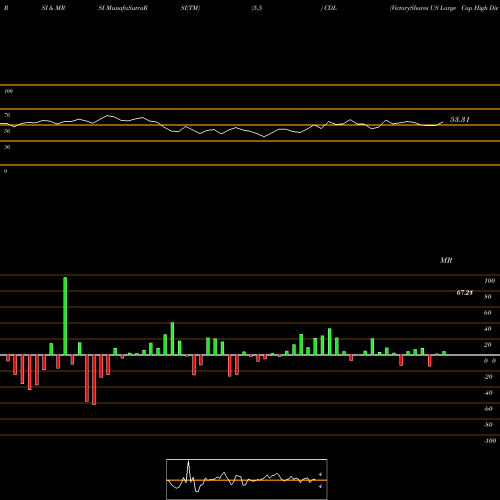The width and height of the screenshot is (500, 500).
Task: Open the mini overview chart thumbnail
Action: [247, 479]
